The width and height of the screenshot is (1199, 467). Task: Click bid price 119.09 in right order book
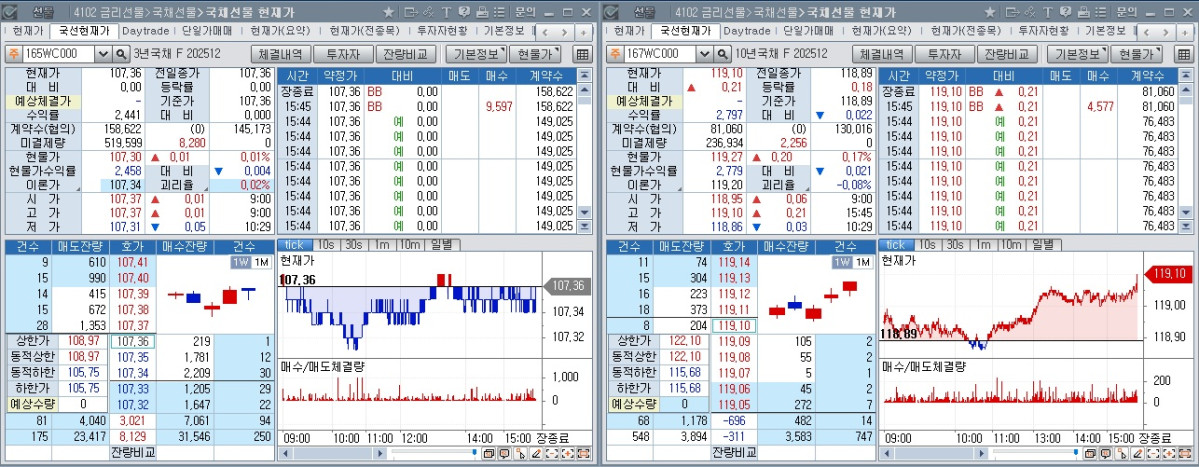point(734,341)
